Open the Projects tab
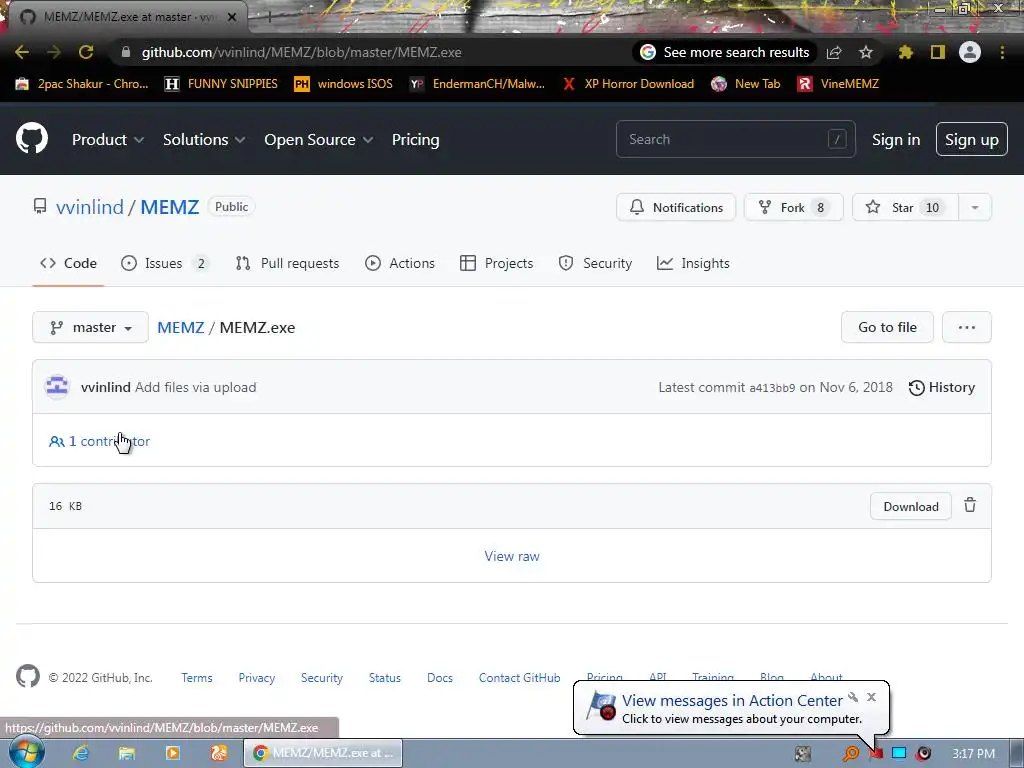This screenshot has height=768, width=1024. [496, 263]
